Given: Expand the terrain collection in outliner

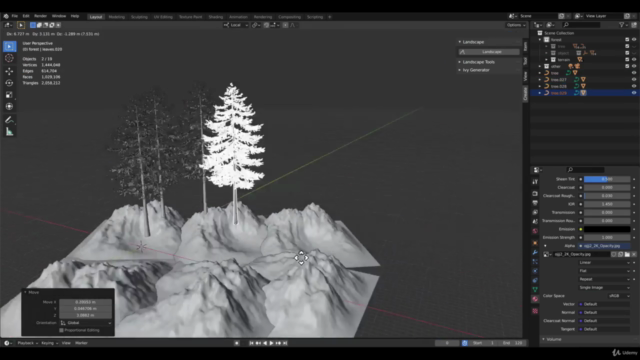Looking at the screenshot, I should click(547, 60).
